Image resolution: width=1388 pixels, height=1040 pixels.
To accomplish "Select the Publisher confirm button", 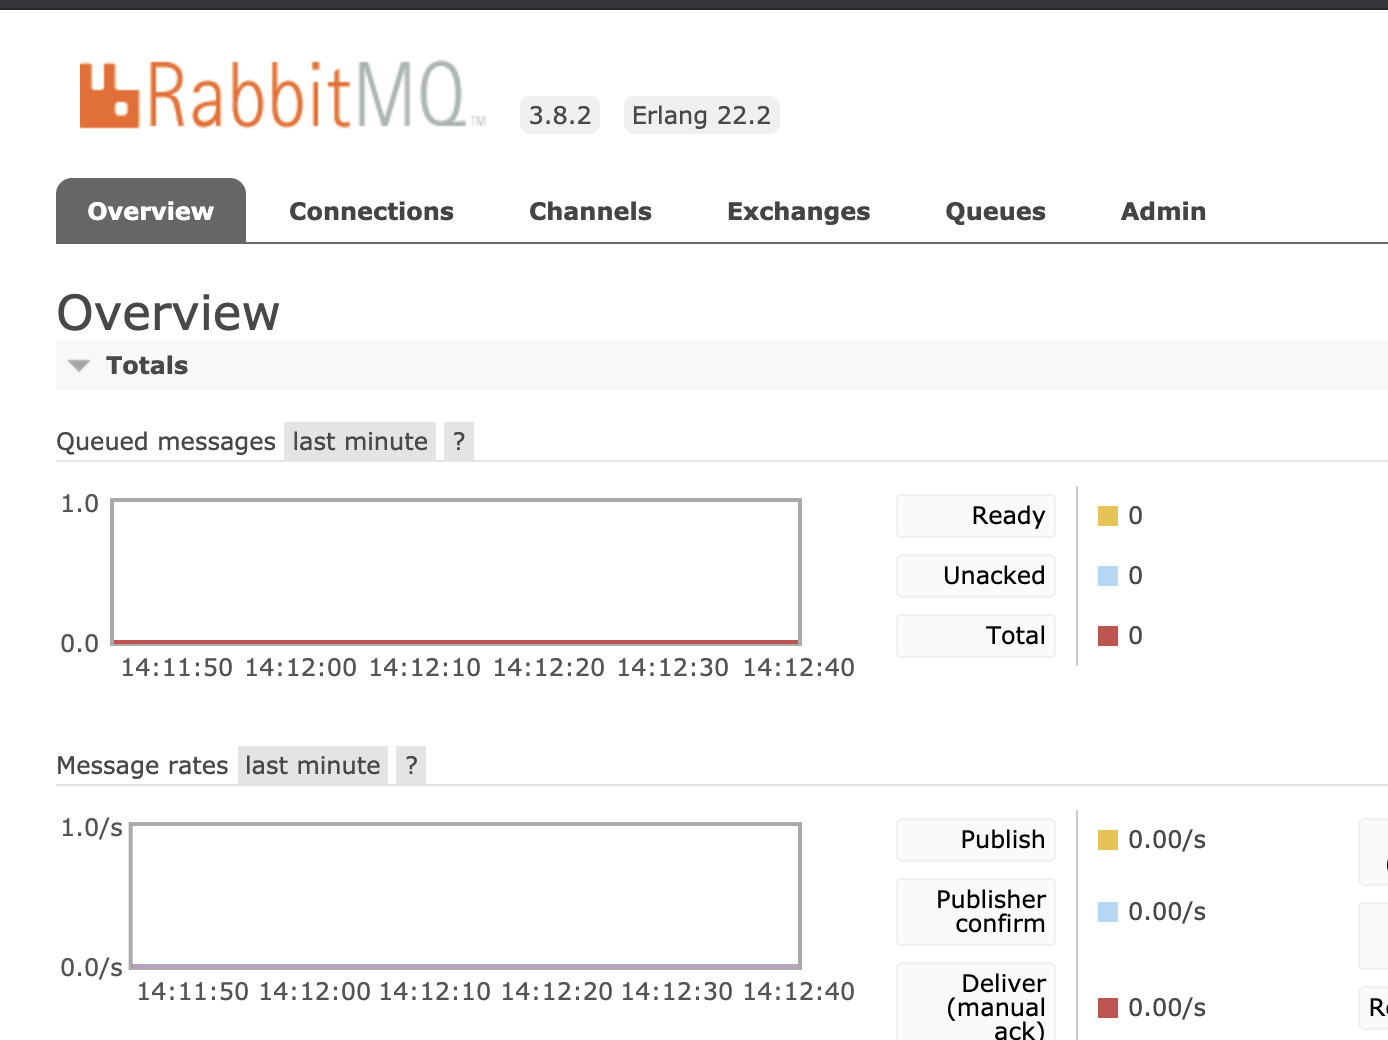I will coord(975,911).
